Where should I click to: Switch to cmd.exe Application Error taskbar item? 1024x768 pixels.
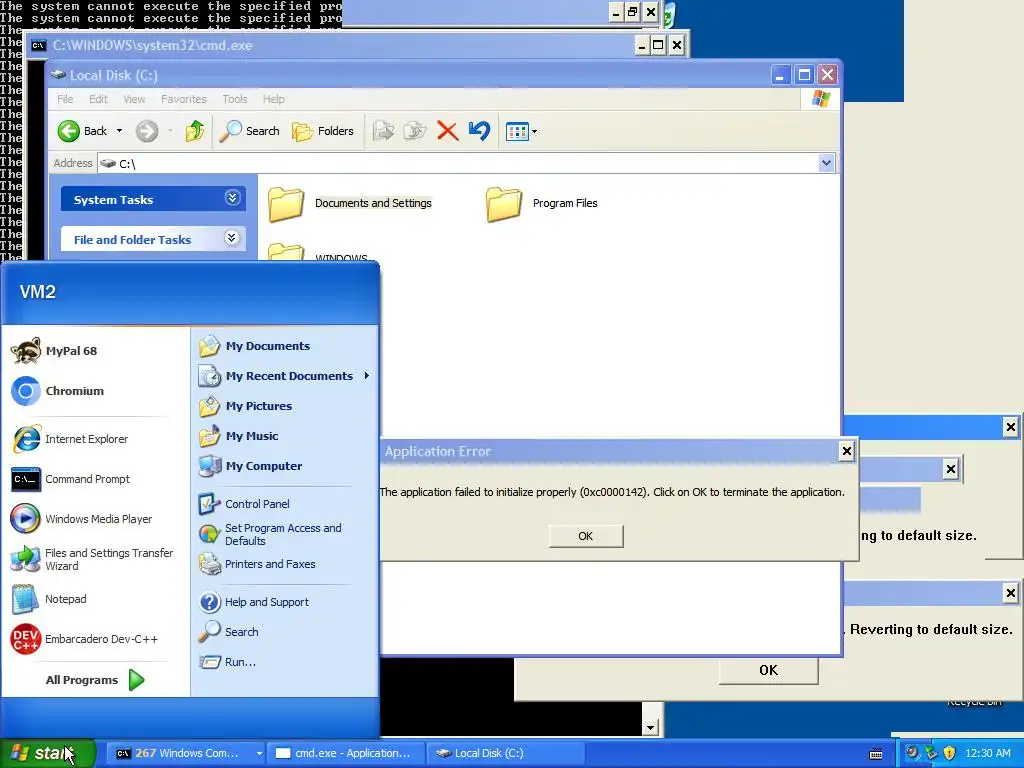pyautogui.click(x=346, y=753)
